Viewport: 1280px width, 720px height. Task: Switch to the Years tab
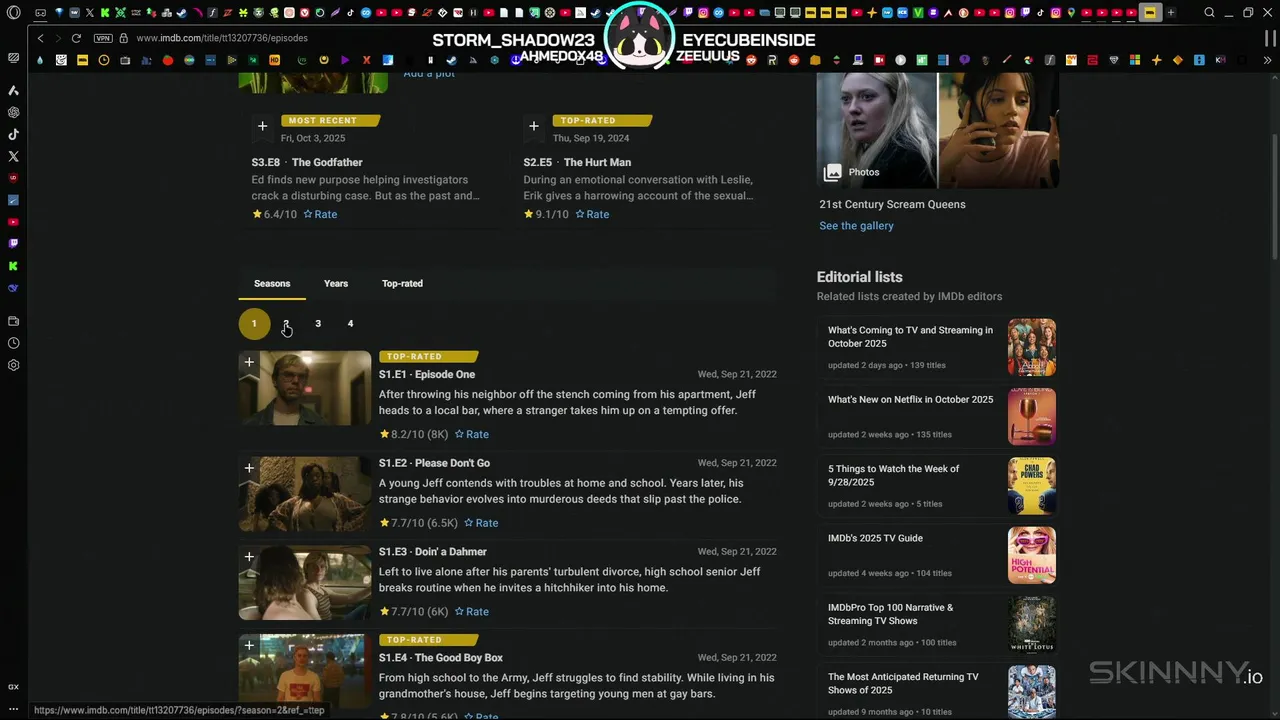click(x=336, y=284)
